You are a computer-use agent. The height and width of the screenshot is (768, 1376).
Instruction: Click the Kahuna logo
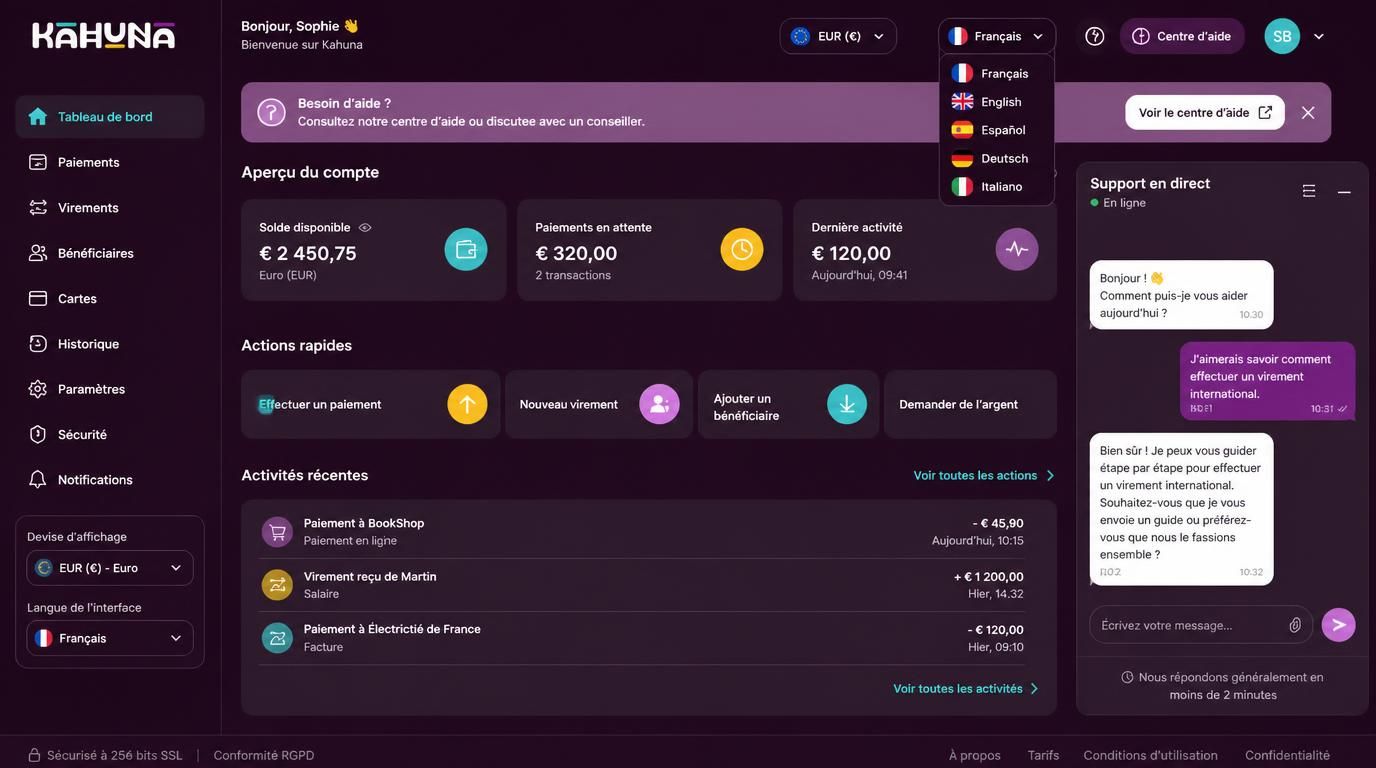pos(104,36)
